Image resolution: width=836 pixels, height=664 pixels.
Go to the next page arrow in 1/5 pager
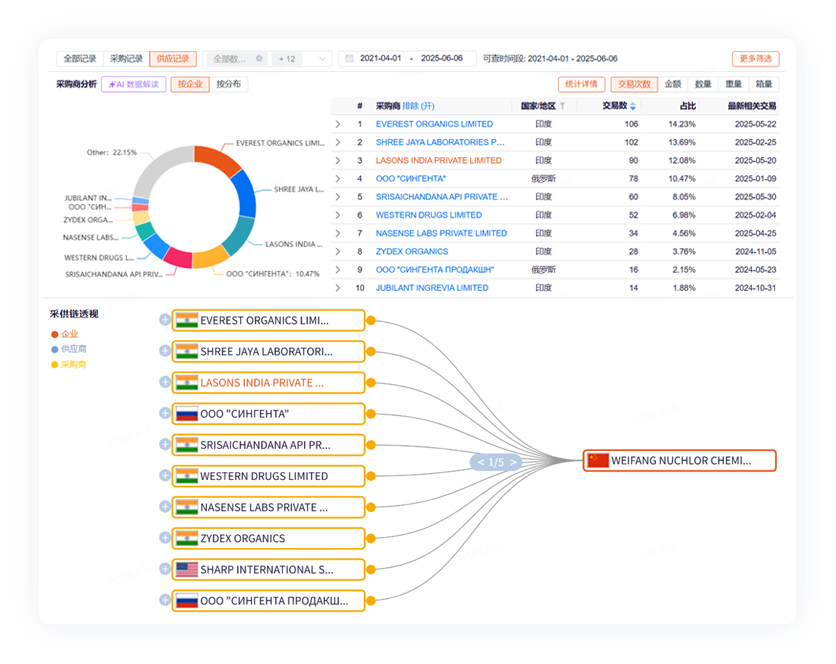click(x=511, y=462)
